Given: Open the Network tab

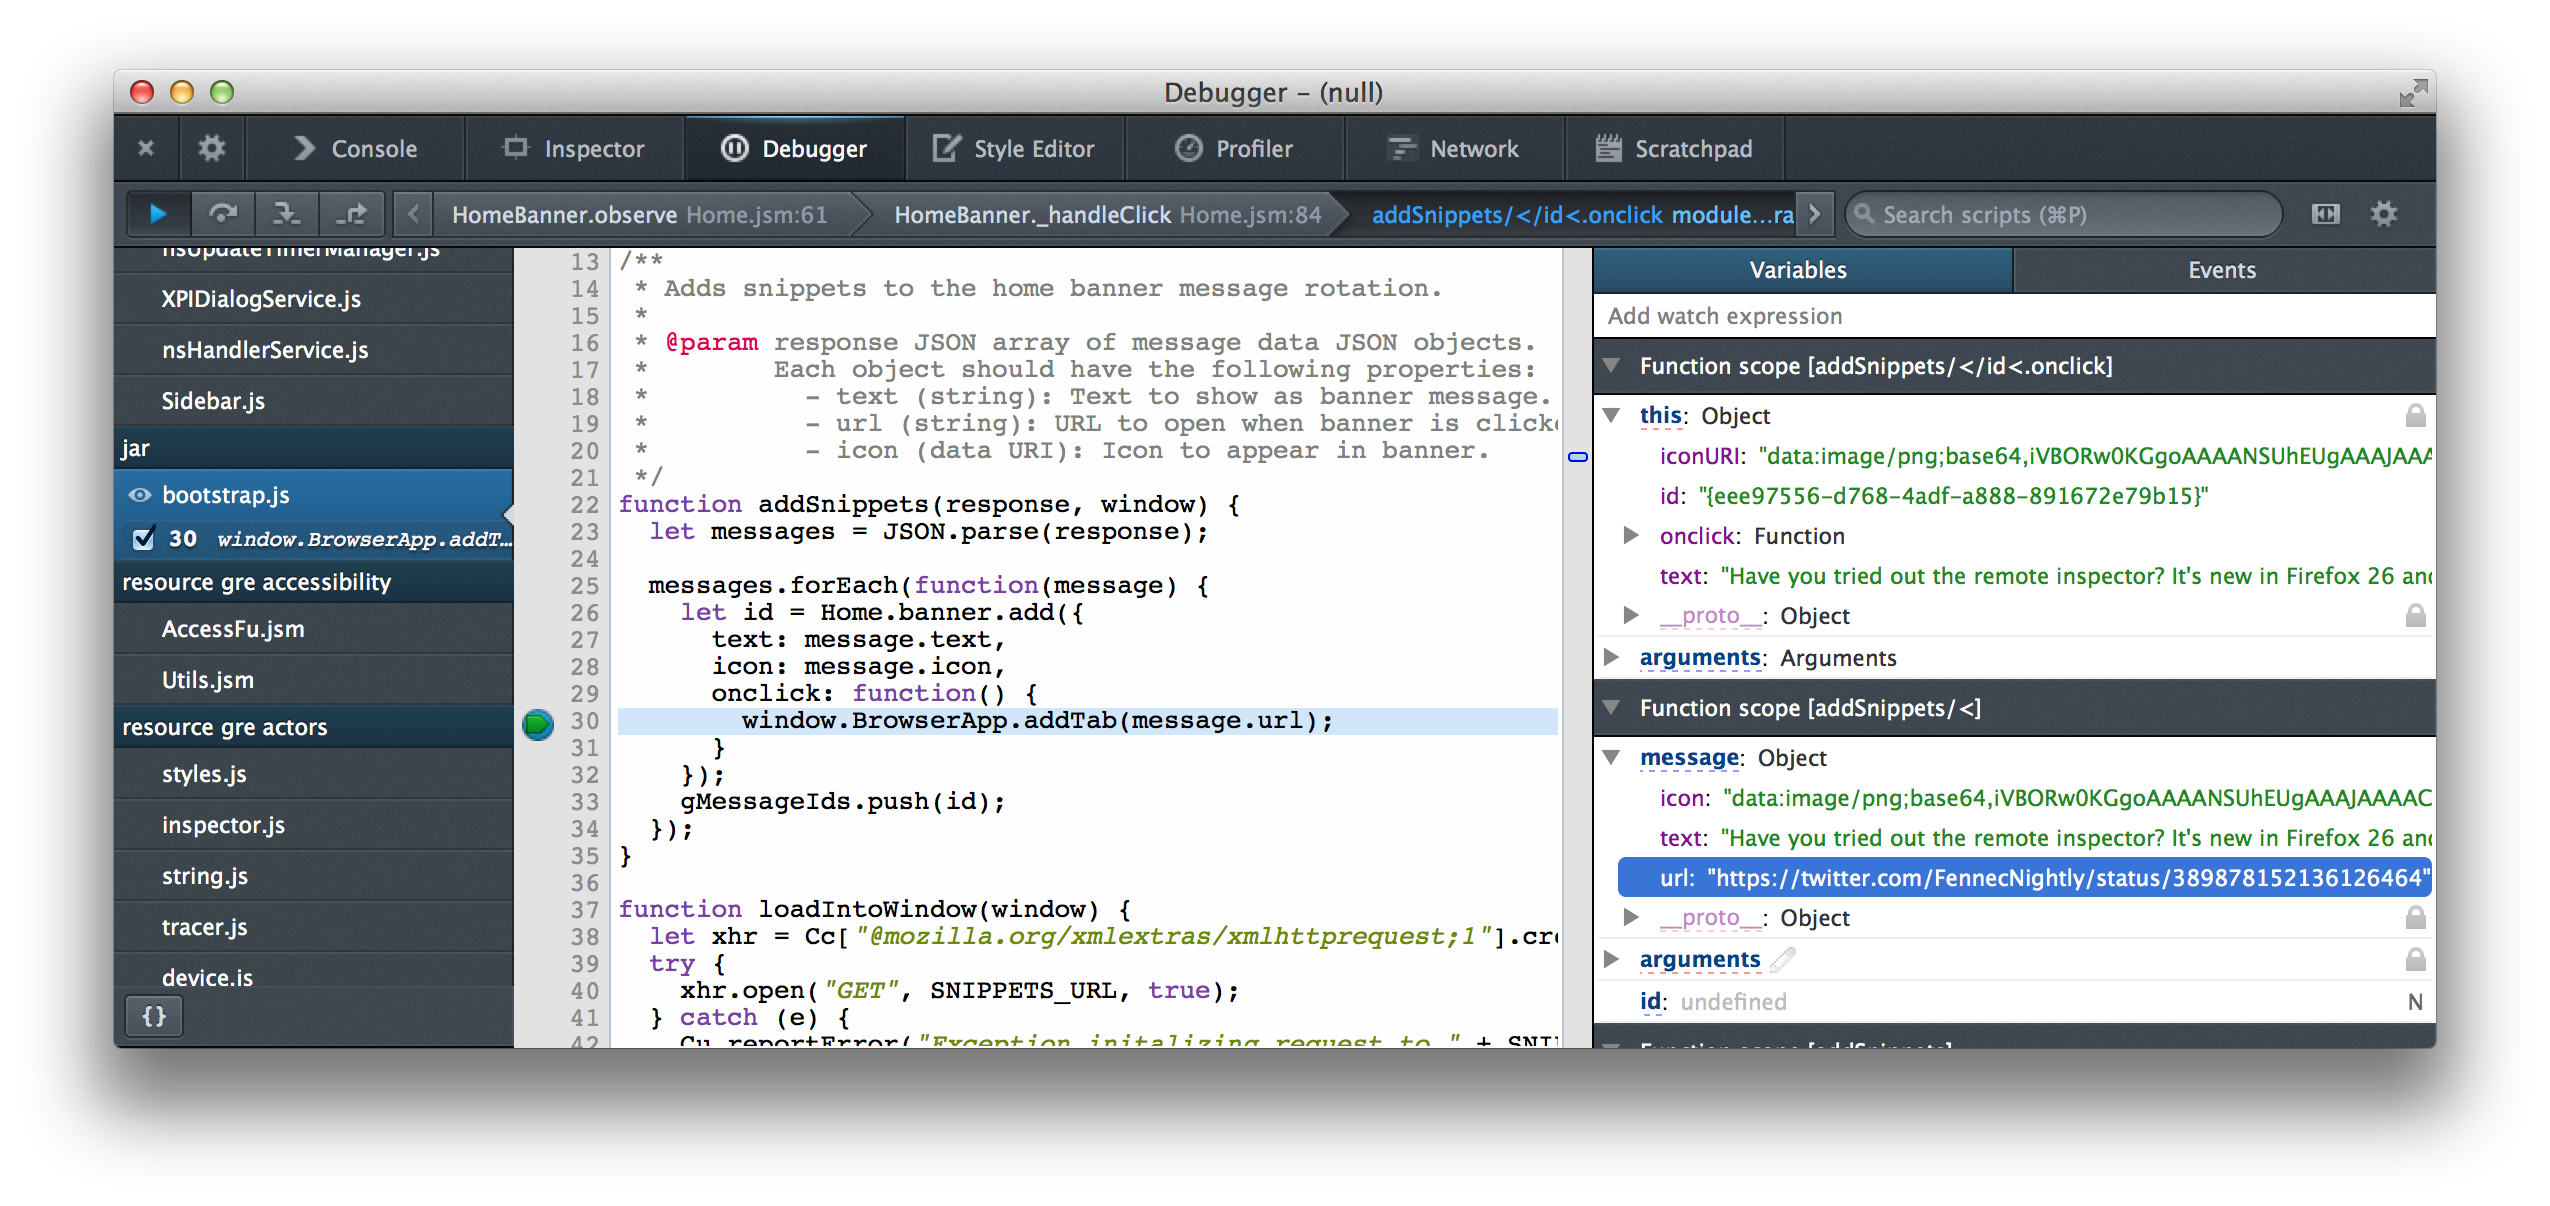Looking at the screenshot, I should (1455, 149).
